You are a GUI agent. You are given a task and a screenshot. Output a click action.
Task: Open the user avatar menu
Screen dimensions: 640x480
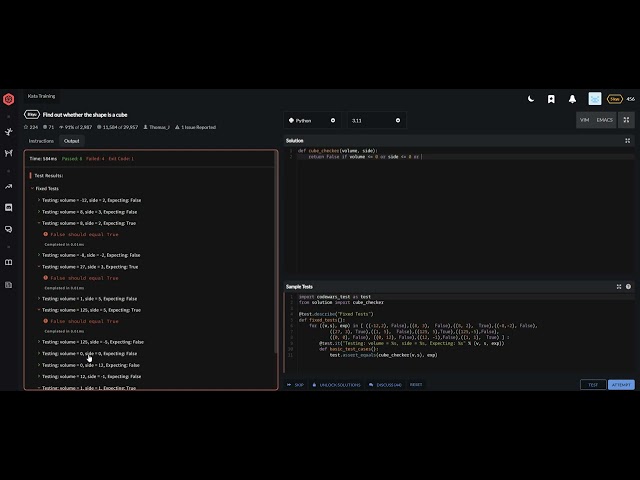click(595, 99)
